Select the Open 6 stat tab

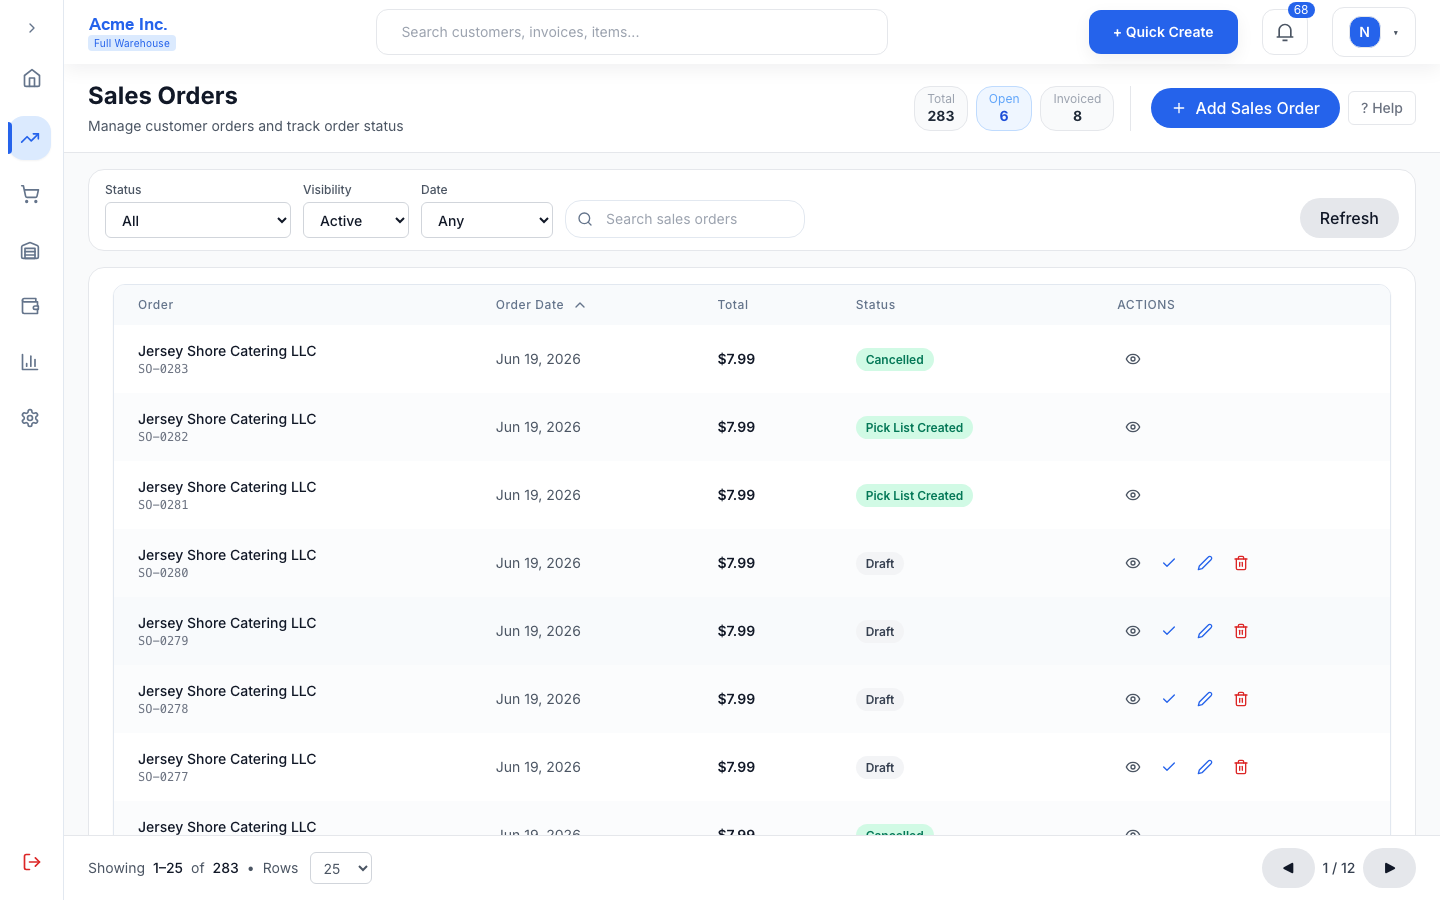[1004, 108]
